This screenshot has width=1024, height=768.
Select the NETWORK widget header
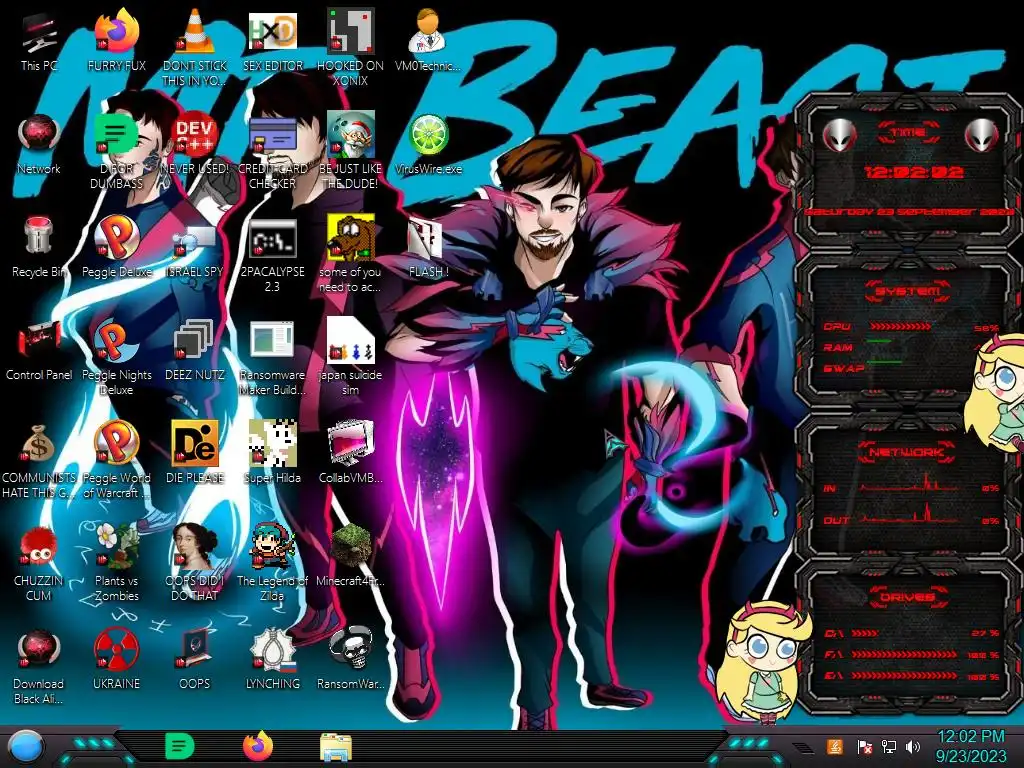907,452
